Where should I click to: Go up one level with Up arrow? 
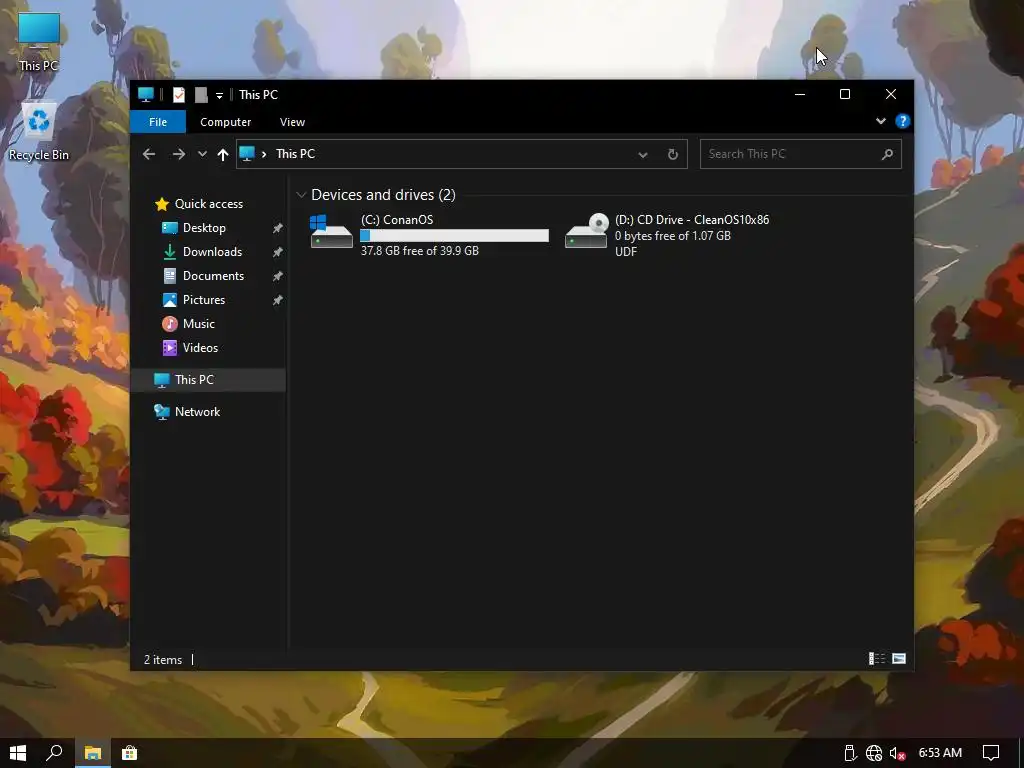pyautogui.click(x=223, y=154)
